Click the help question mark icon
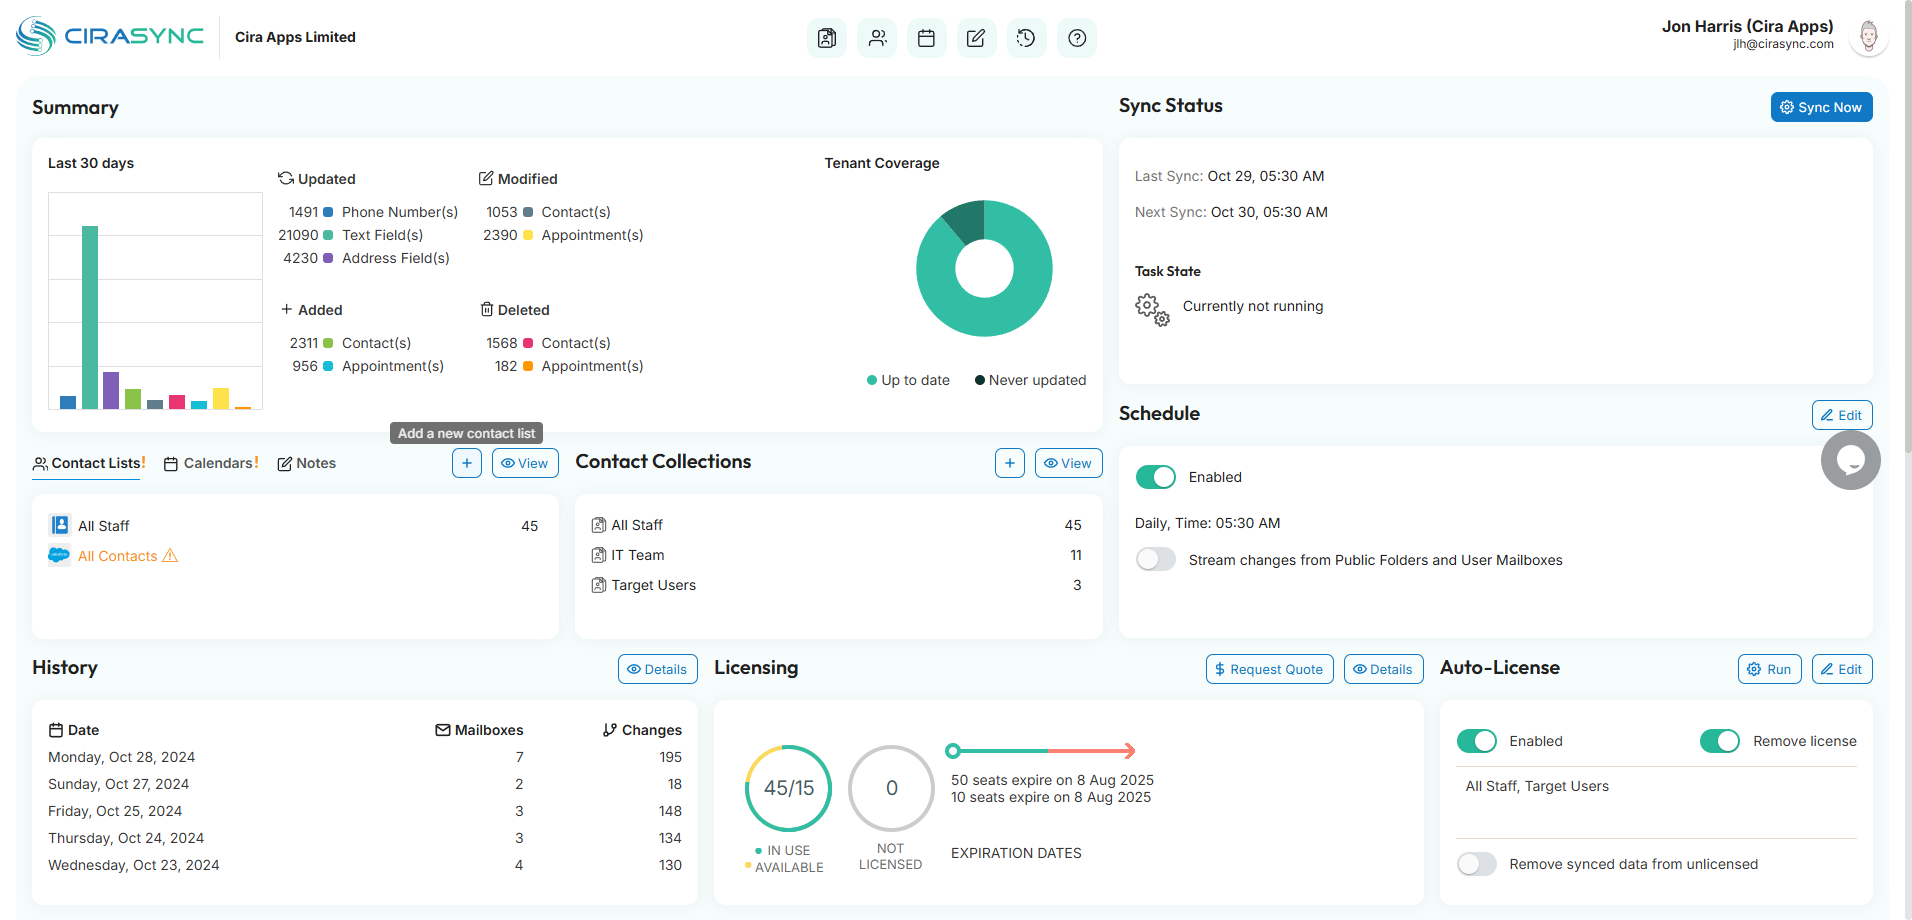 coord(1077,38)
